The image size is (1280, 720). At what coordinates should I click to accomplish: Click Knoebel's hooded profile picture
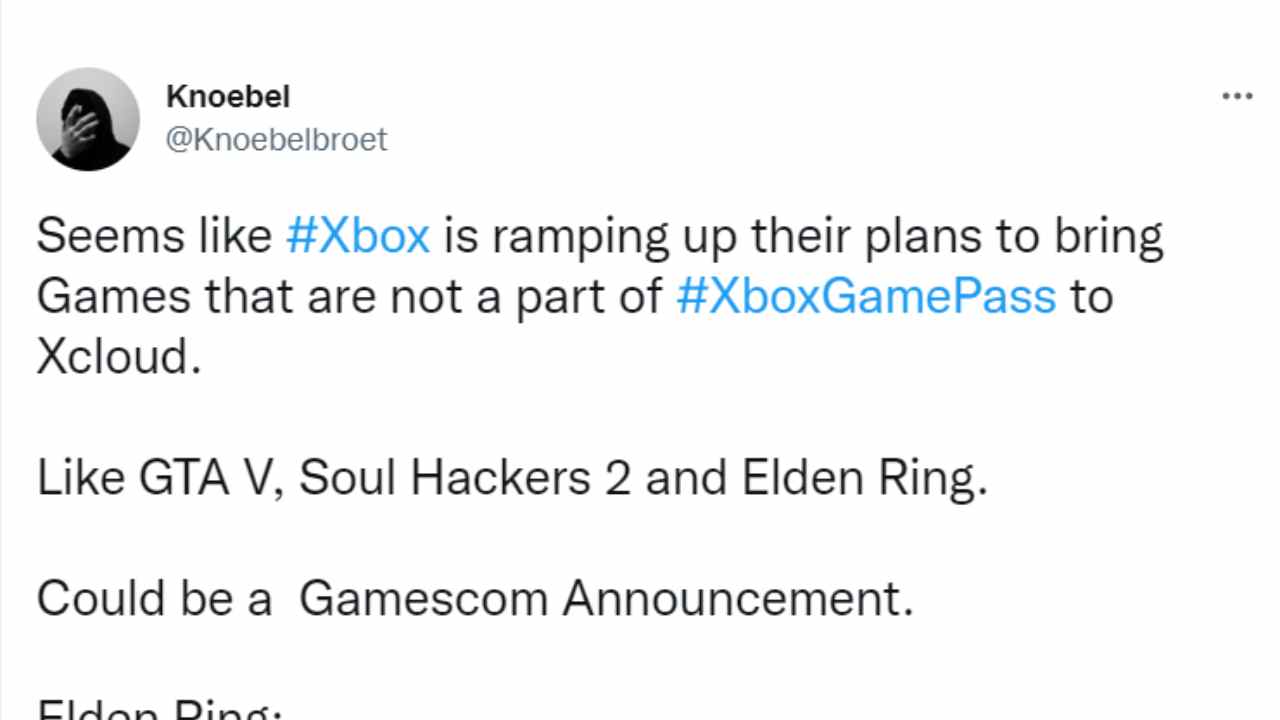88,119
